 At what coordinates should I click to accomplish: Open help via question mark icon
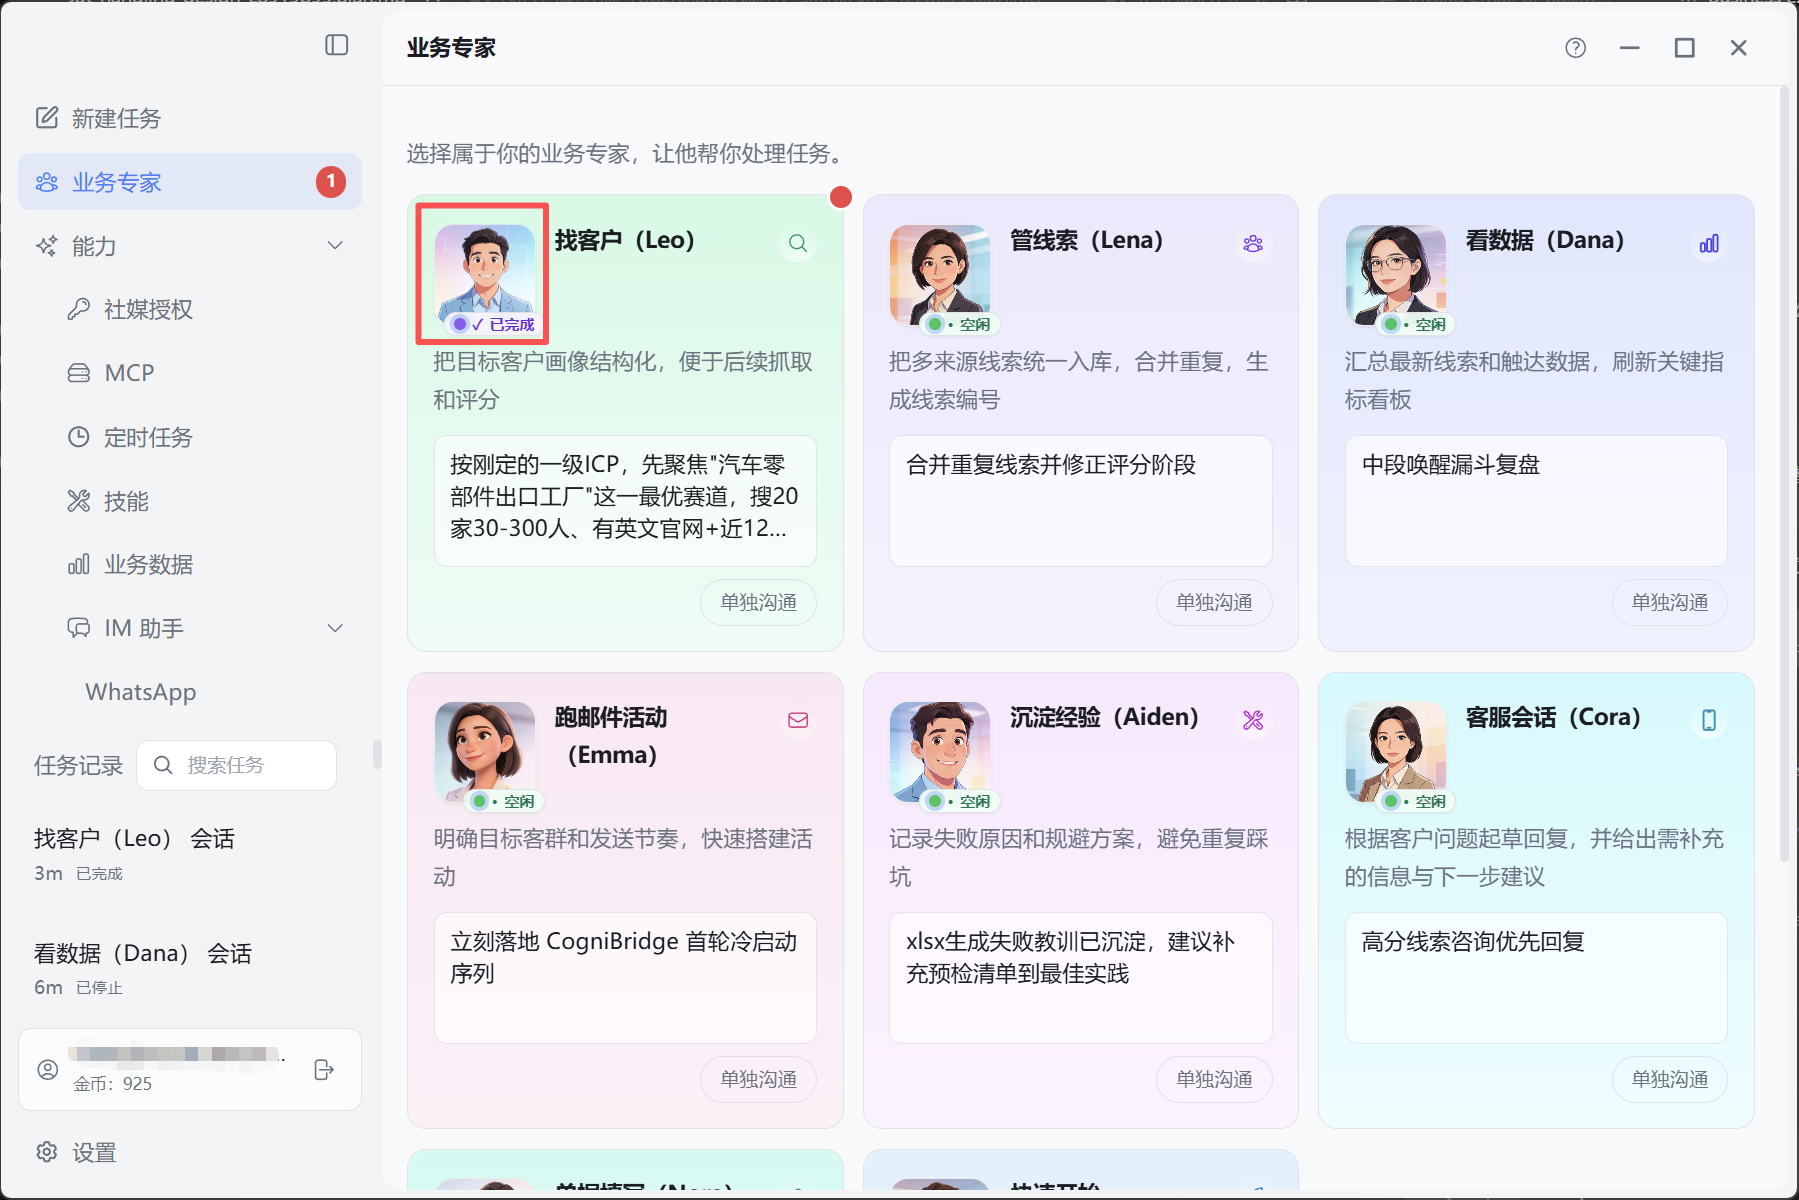point(1576,48)
